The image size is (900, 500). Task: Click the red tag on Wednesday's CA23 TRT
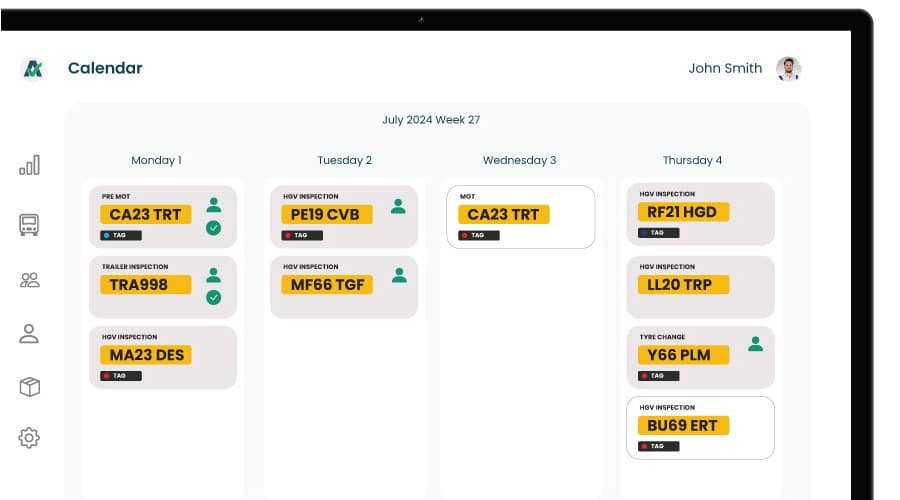click(478, 235)
